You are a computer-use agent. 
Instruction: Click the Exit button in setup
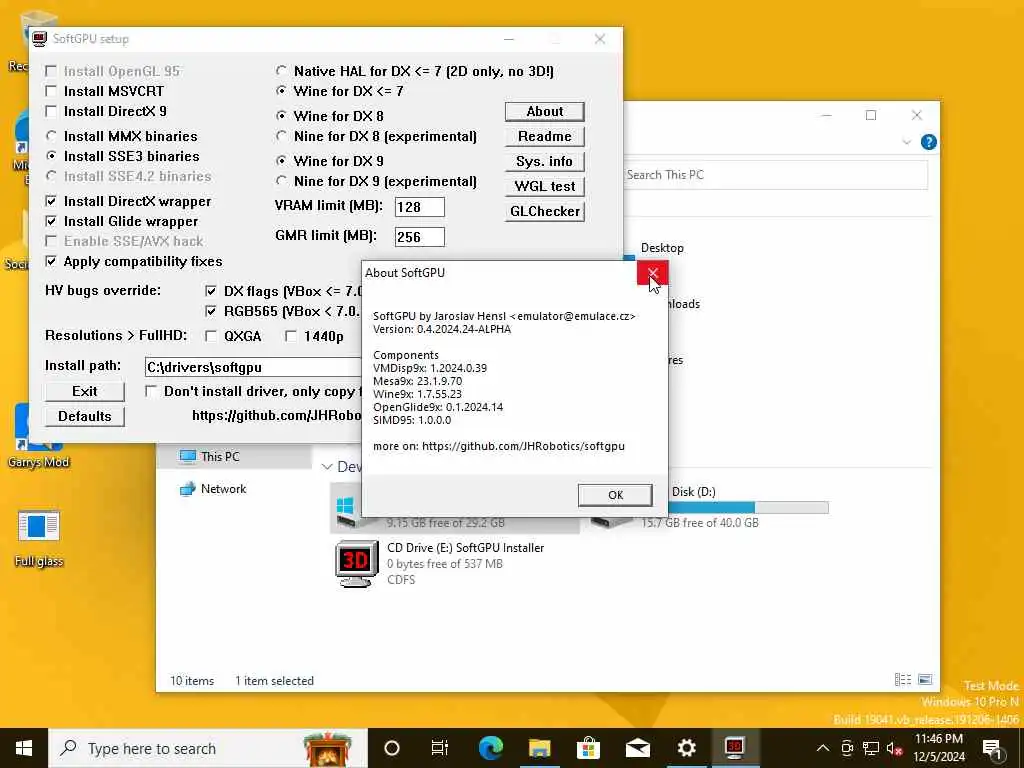tap(85, 391)
